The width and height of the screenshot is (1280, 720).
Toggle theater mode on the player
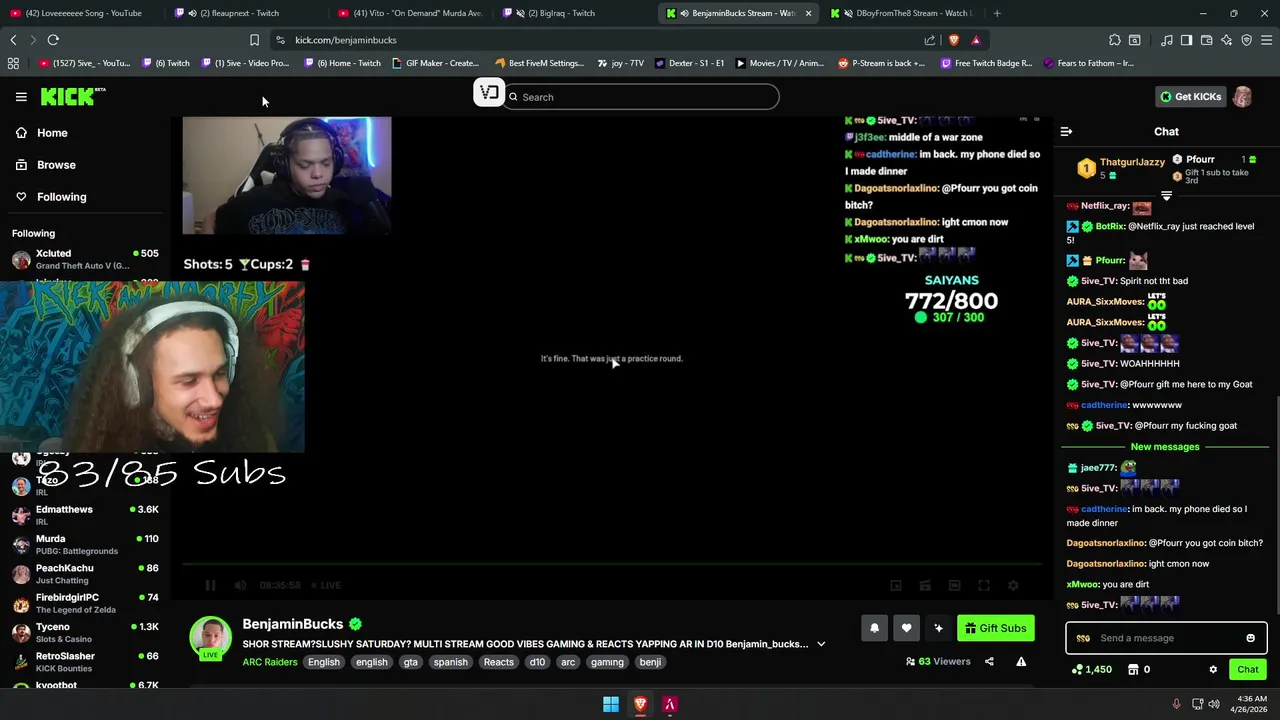pyautogui.click(x=954, y=585)
